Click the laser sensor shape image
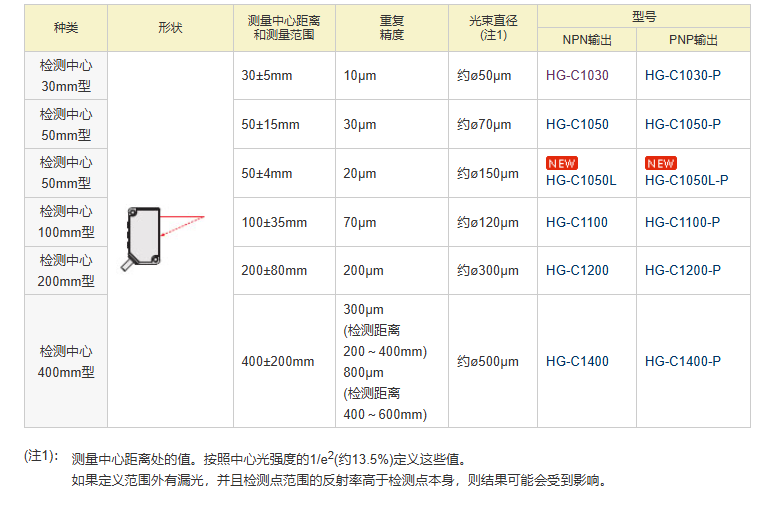Screen dimensions: 775x510 pyautogui.click(x=162, y=239)
